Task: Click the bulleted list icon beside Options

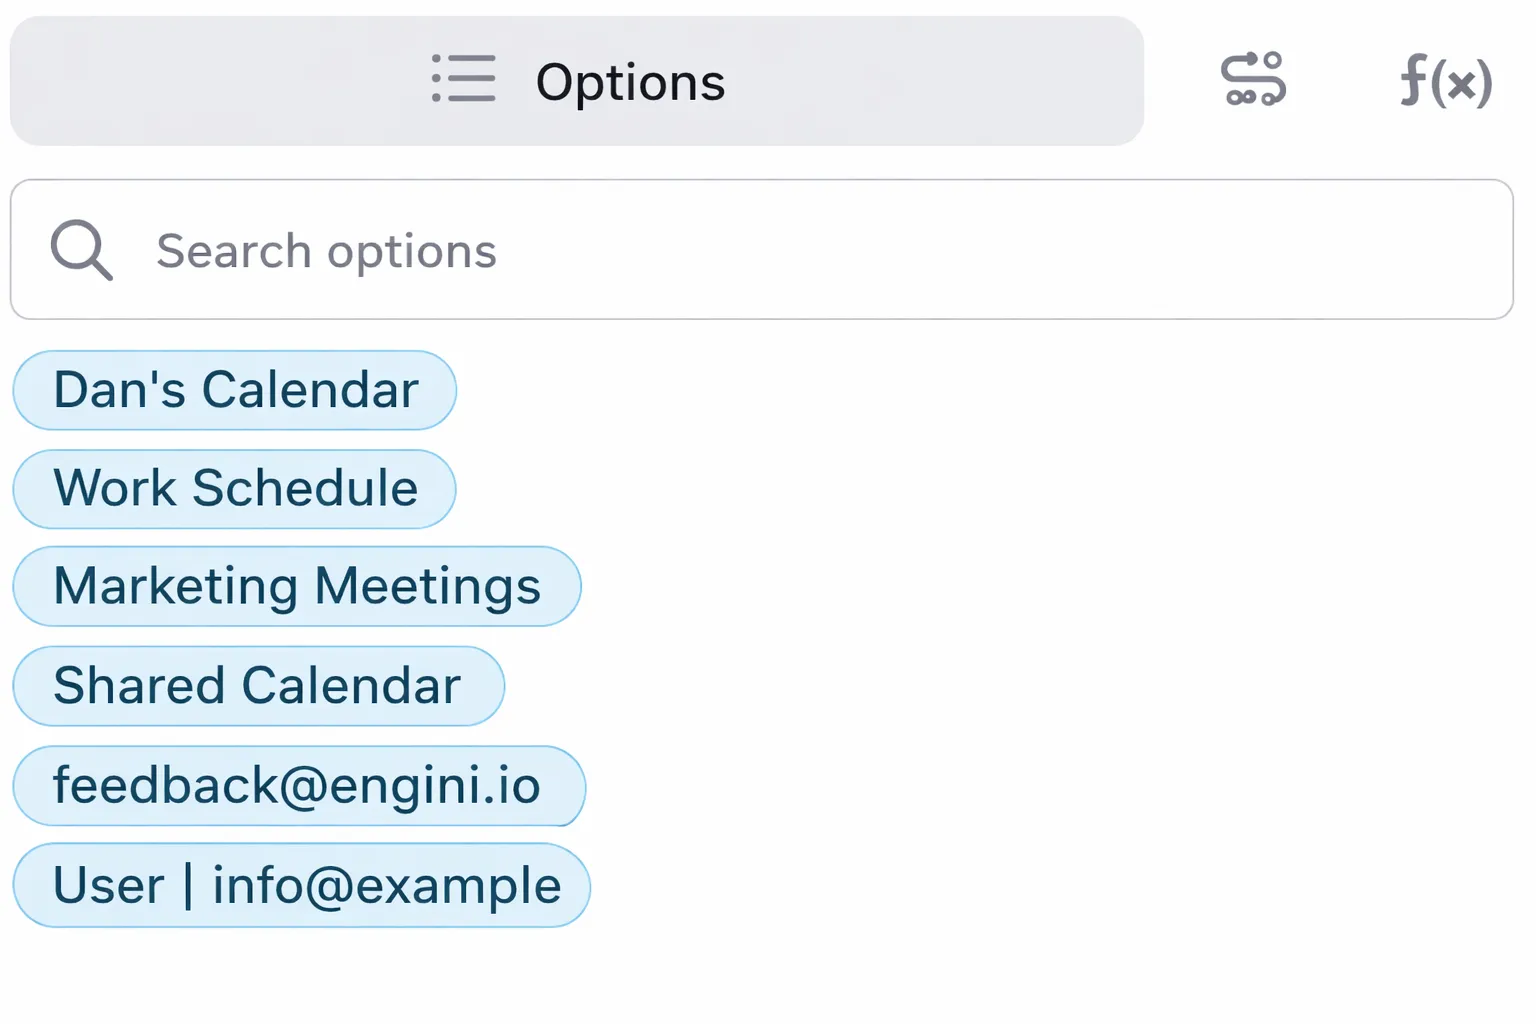Action: click(463, 79)
